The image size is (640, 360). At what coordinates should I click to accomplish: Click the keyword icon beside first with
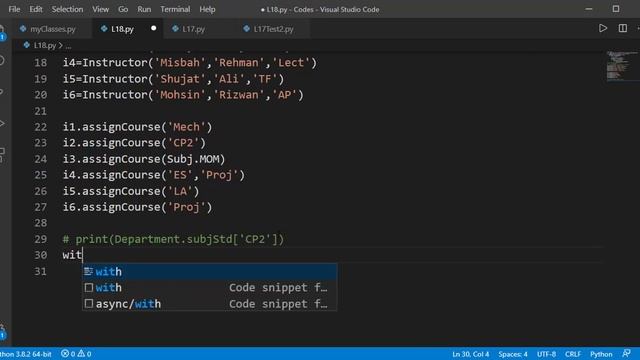[89, 271]
